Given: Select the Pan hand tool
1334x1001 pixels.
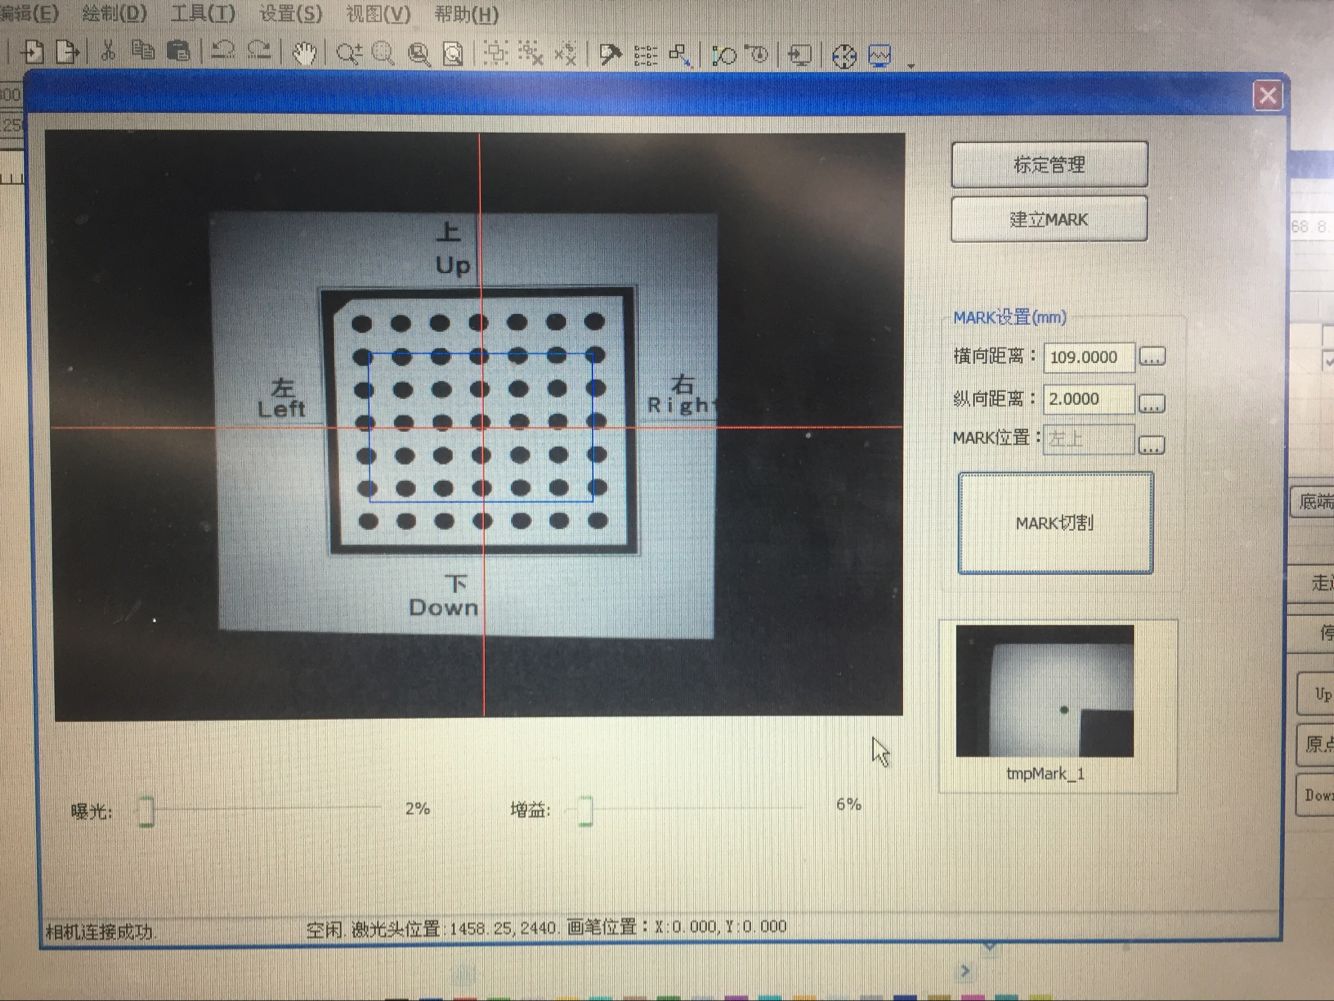Looking at the screenshot, I should pos(305,53).
